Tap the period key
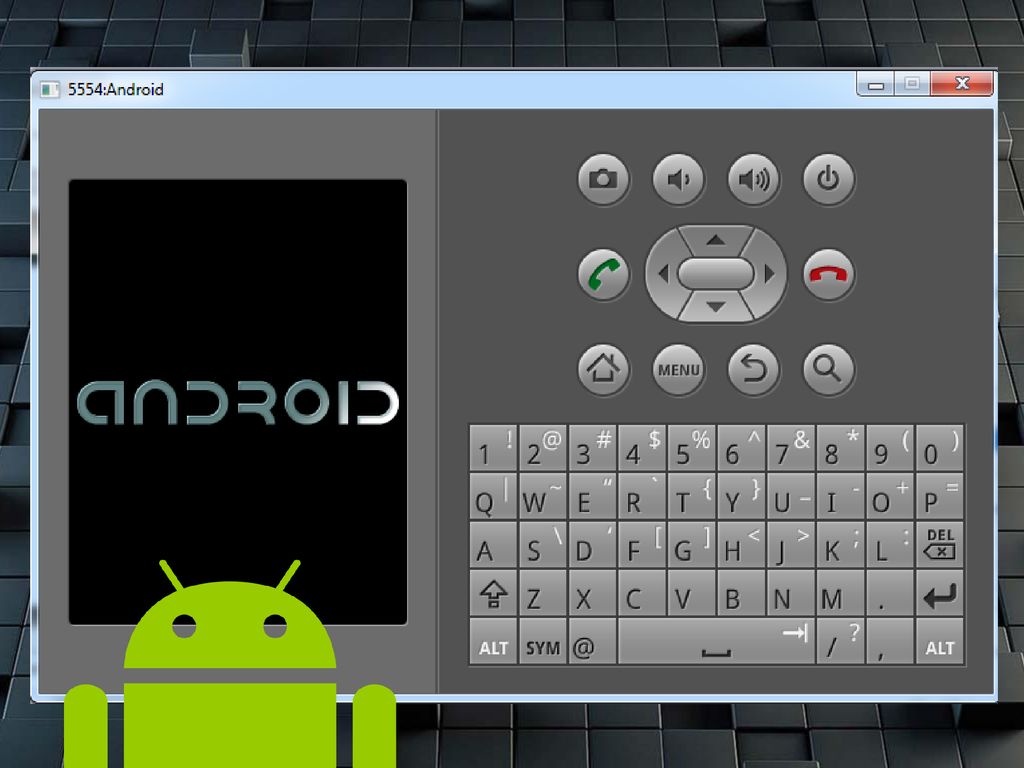The image size is (1024, 768). [890, 593]
